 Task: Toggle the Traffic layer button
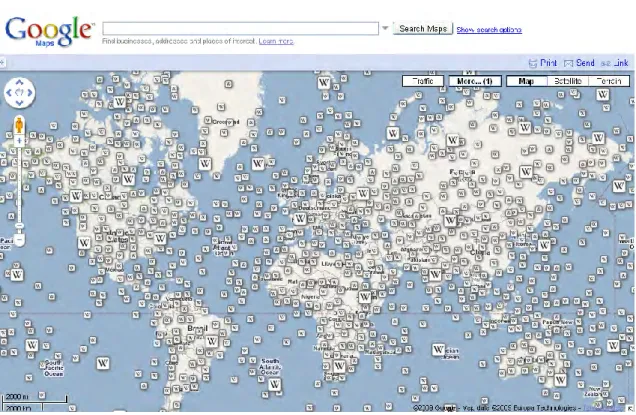pyautogui.click(x=423, y=81)
